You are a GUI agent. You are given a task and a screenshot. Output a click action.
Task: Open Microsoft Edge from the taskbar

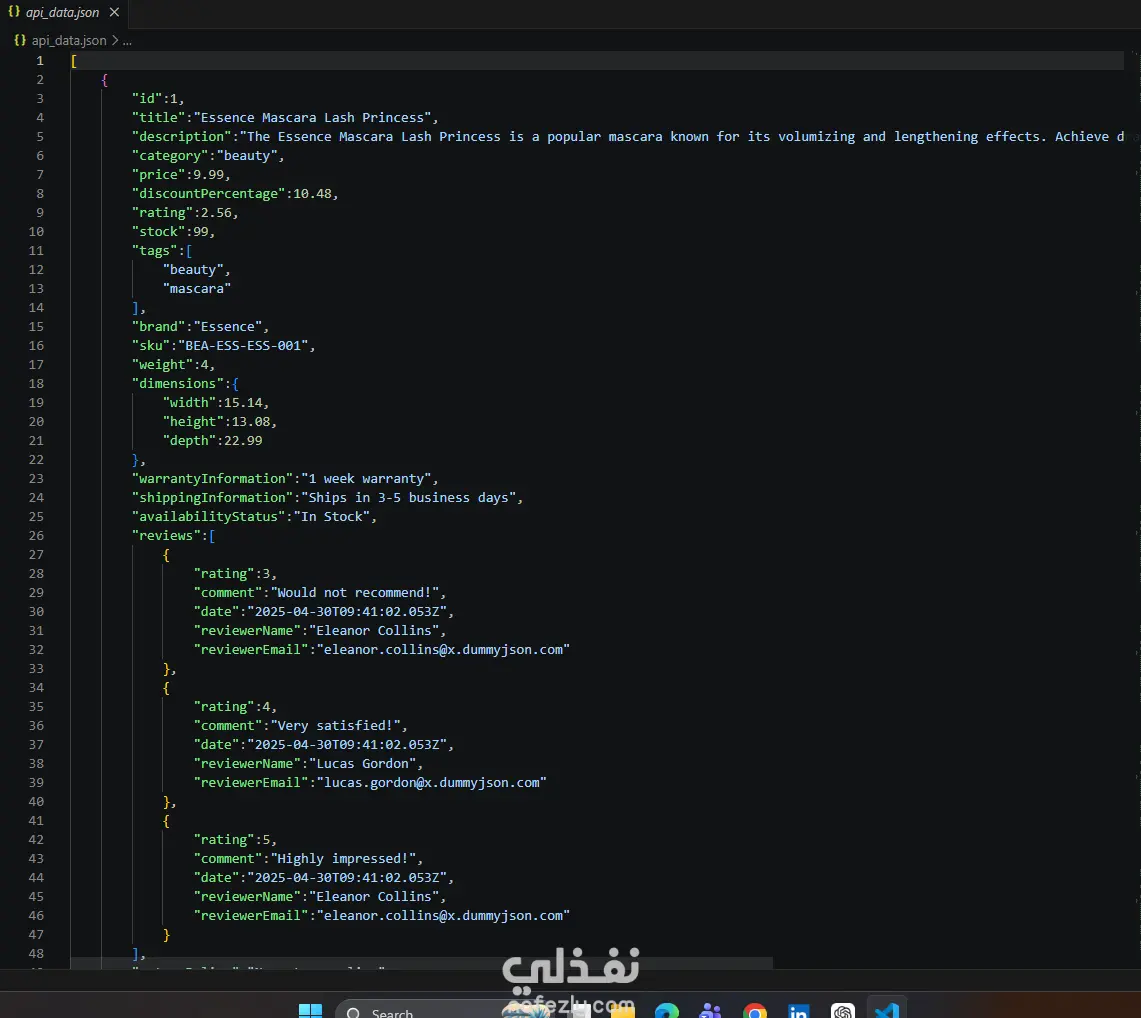click(x=667, y=1011)
